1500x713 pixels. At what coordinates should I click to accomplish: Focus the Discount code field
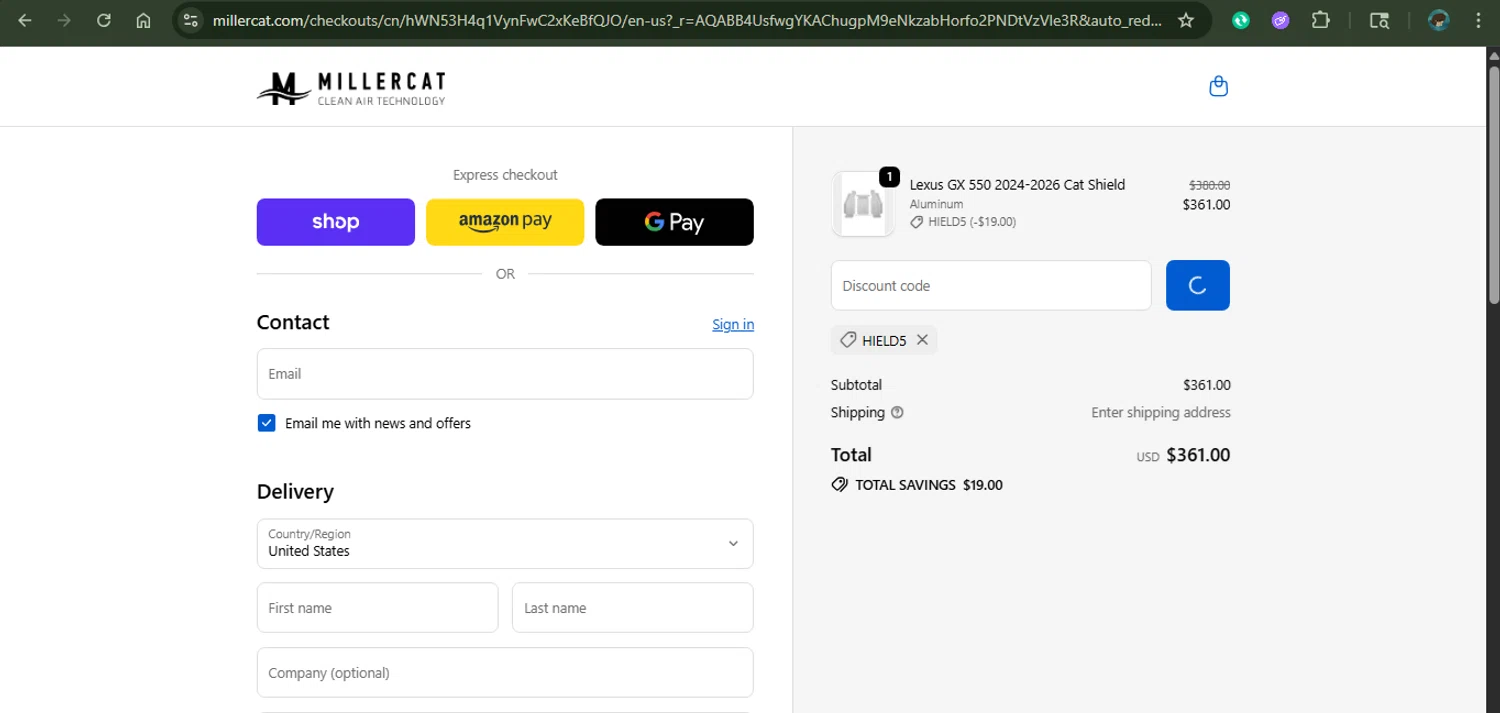(x=991, y=285)
